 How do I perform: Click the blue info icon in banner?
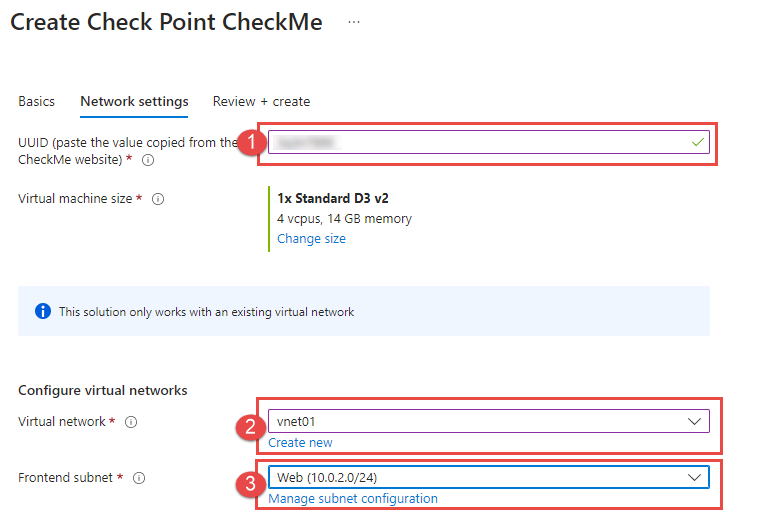[43, 311]
